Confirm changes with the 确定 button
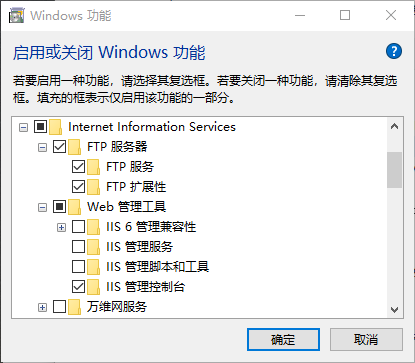Viewport: 415px width, 363px height. tap(283, 340)
